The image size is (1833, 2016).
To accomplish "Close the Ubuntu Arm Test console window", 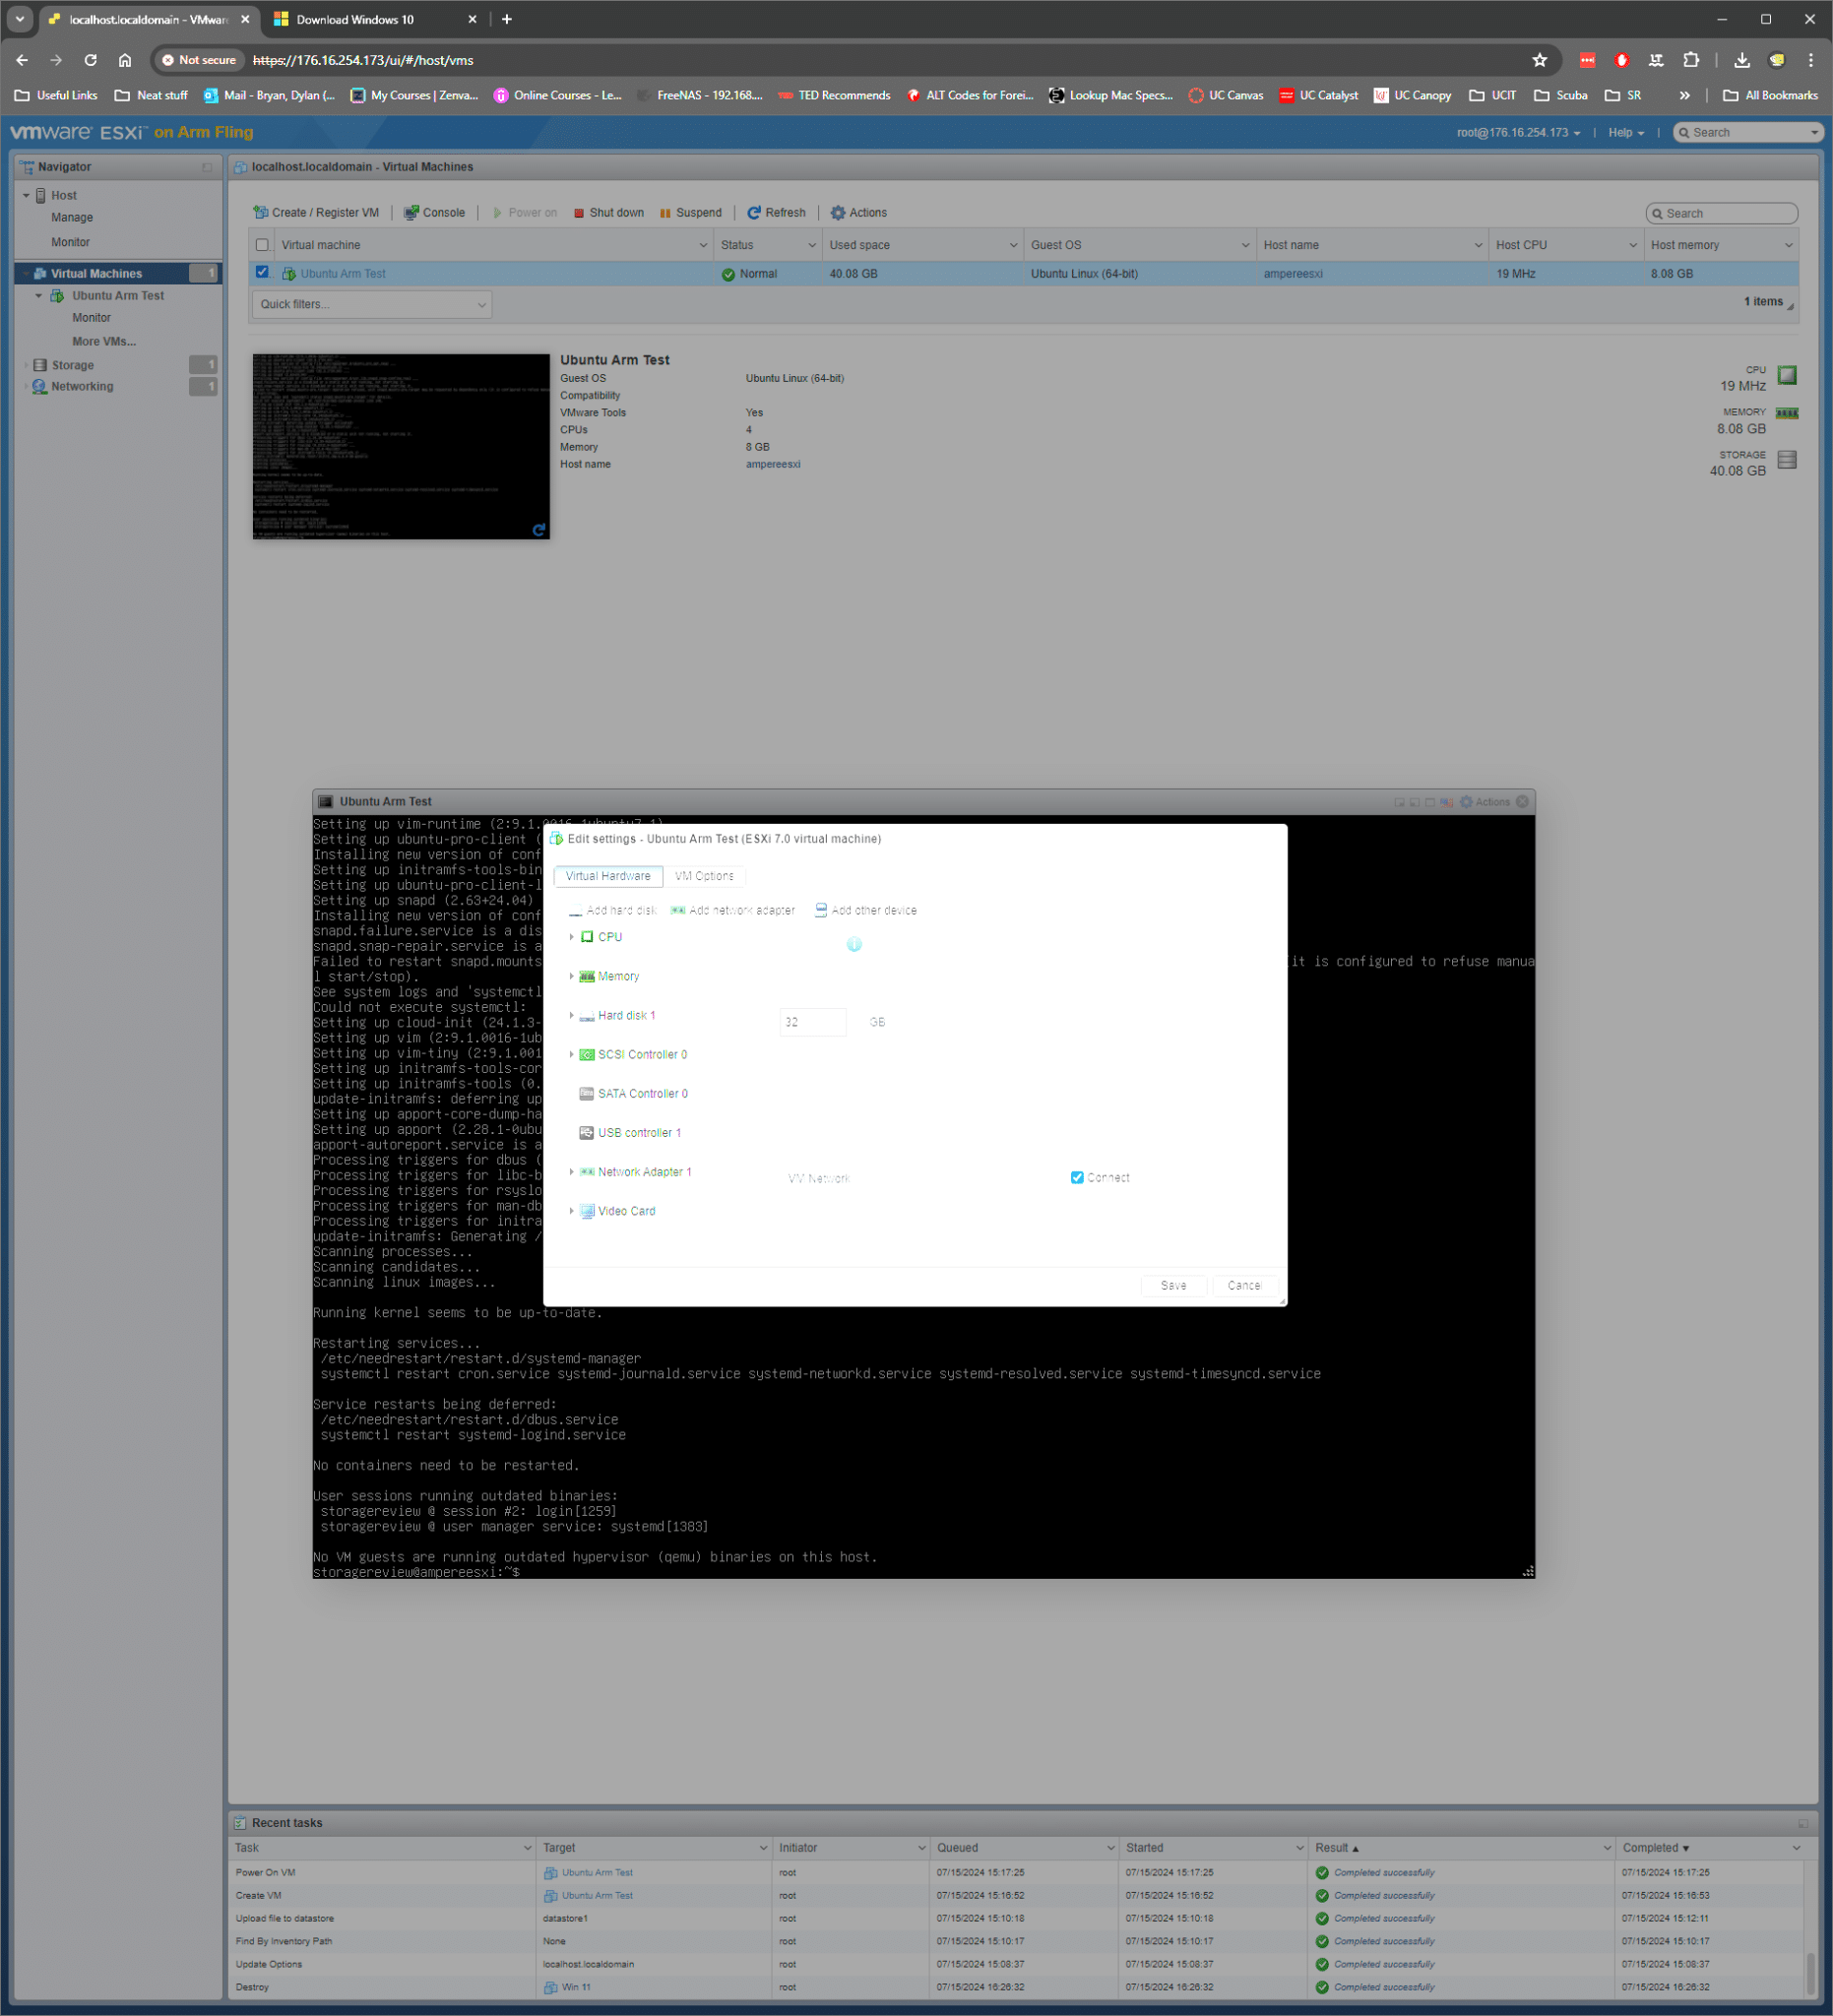I will [x=1522, y=802].
